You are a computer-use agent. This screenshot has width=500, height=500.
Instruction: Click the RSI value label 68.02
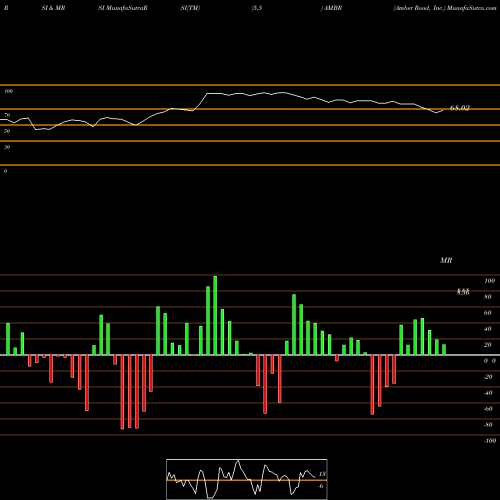[x=460, y=108]
